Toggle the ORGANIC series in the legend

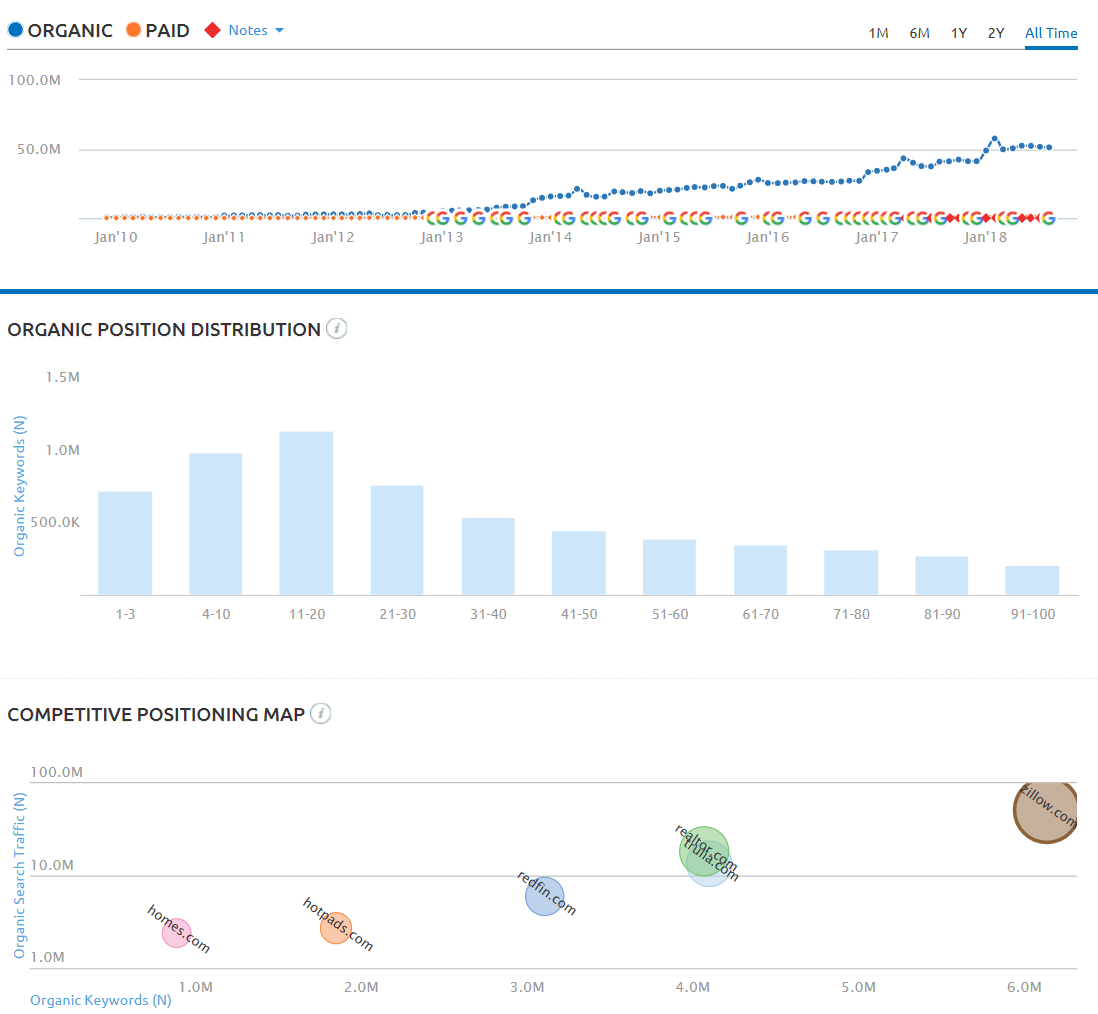click(x=60, y=30)
